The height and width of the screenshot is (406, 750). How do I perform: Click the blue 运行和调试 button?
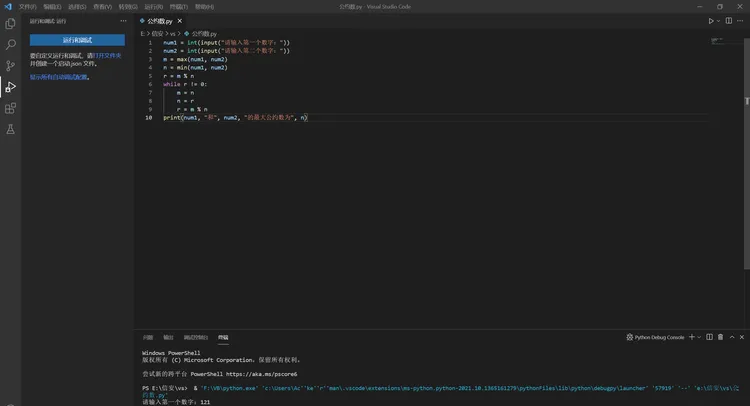click(x=77, y=40)
